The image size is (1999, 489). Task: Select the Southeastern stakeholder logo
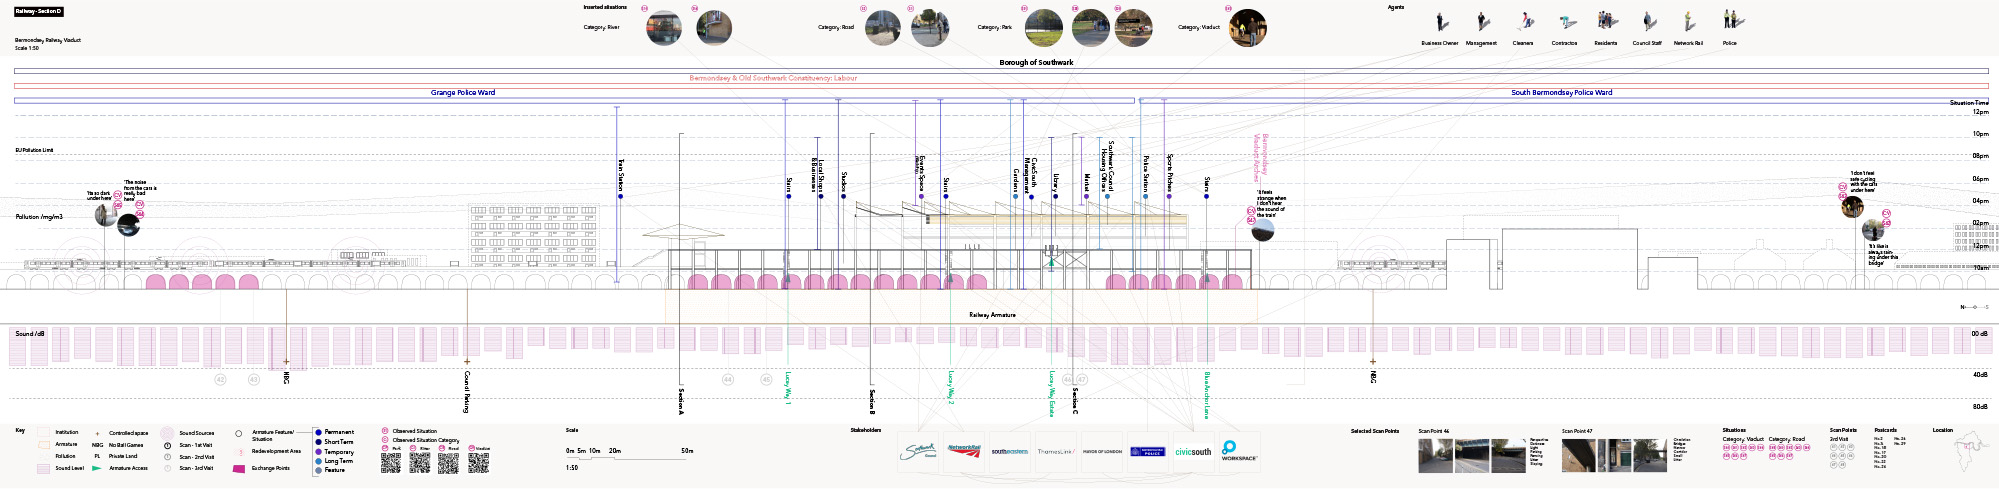pos(1010,452)
